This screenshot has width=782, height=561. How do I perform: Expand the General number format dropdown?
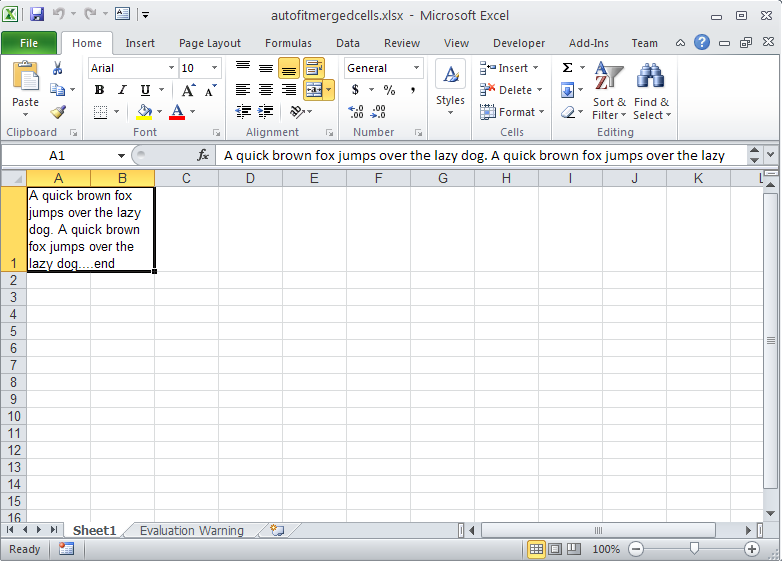pyautogui.click(x=416, y=68)
